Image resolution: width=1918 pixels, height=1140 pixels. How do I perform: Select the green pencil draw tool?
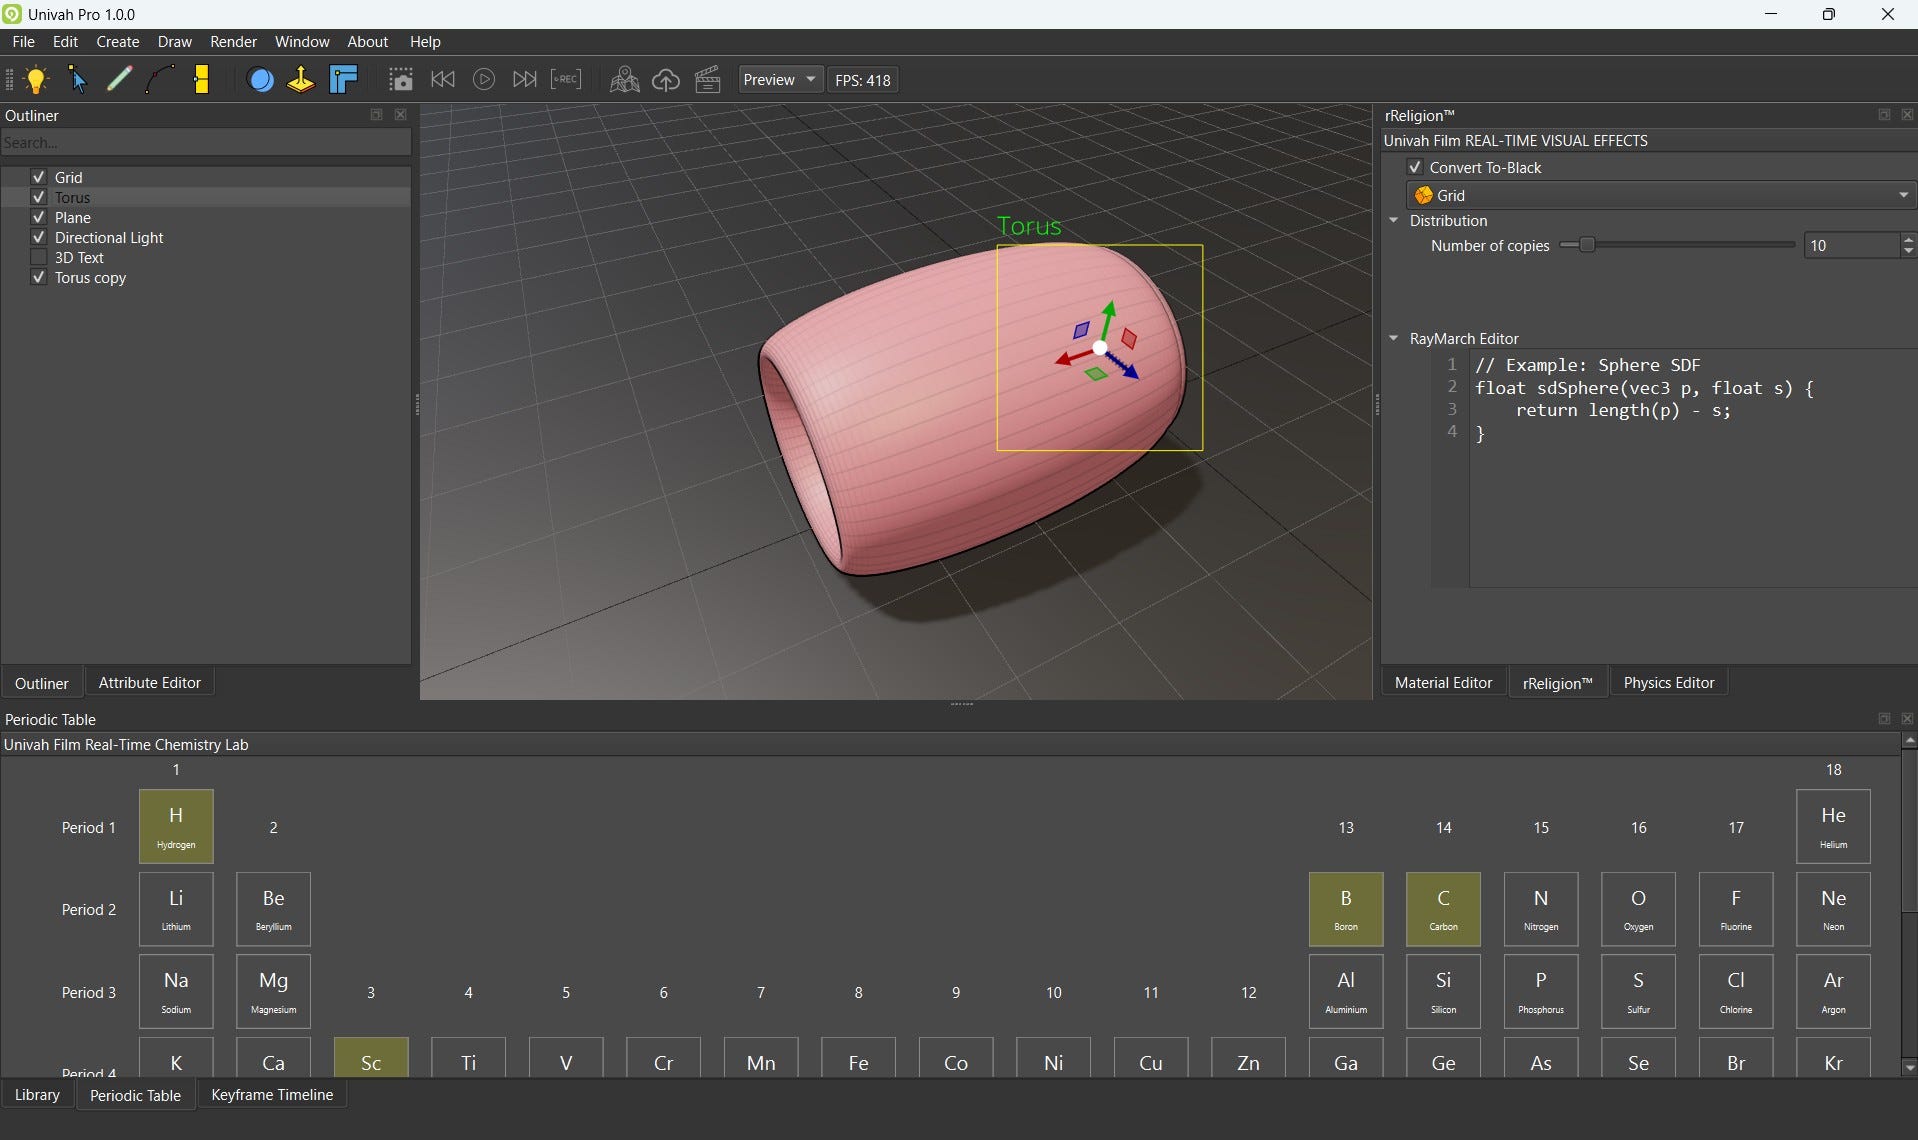[x=119, y=80]
